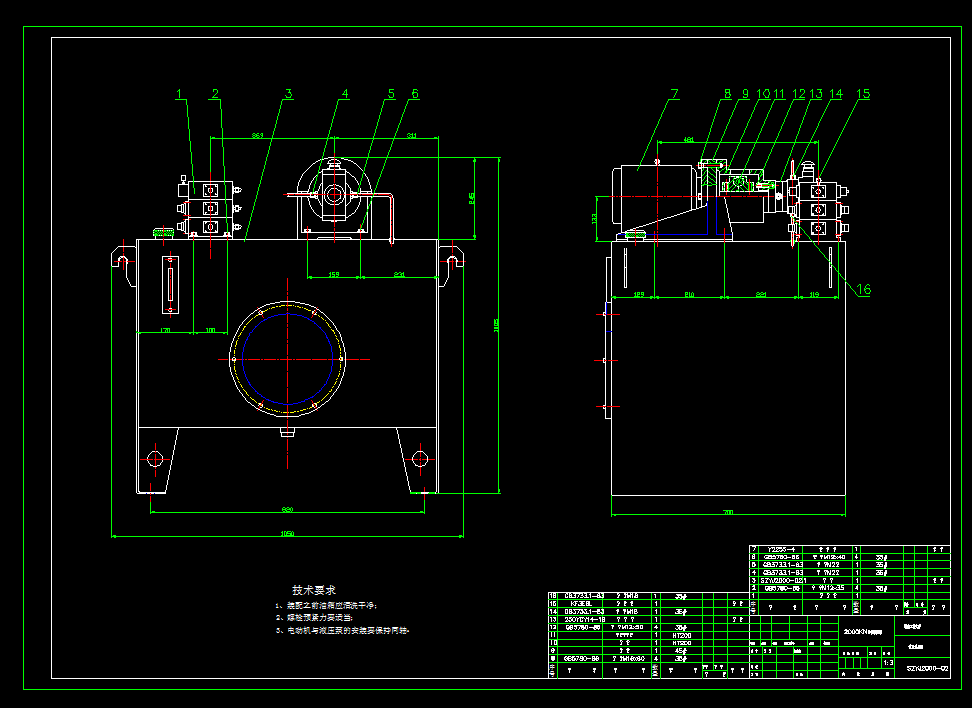This screenshot has height=708, width=972.
Task: Select part callout number 11
Action: [779, 94]
